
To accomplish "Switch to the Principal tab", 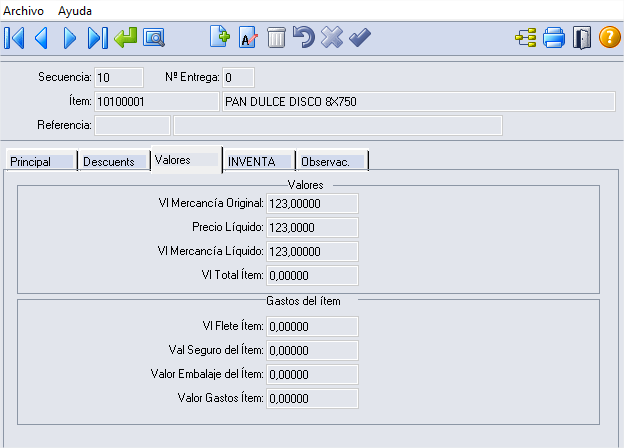I will pyautogui.click(x=41, y=161).
